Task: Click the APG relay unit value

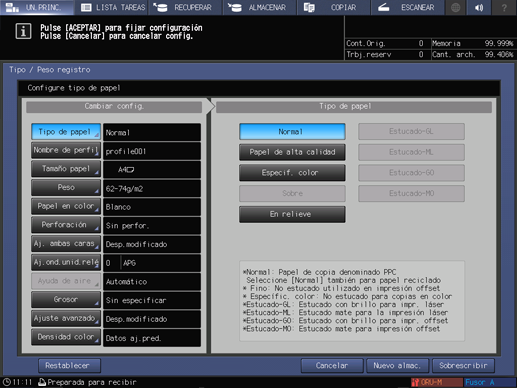Action: 161,263
